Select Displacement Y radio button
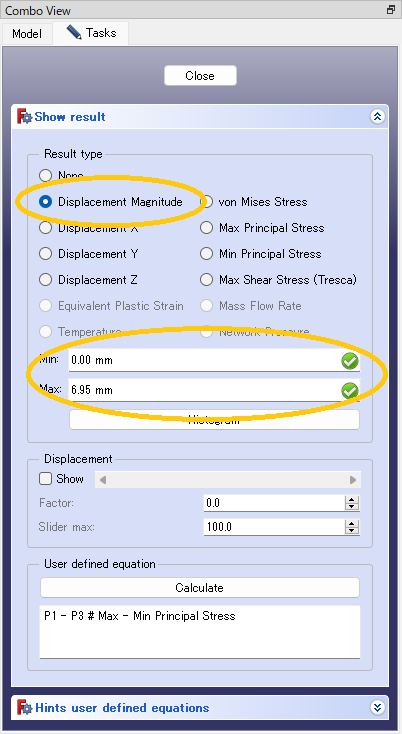This screenshot has width=402, height=734. (x=89, y=254)
